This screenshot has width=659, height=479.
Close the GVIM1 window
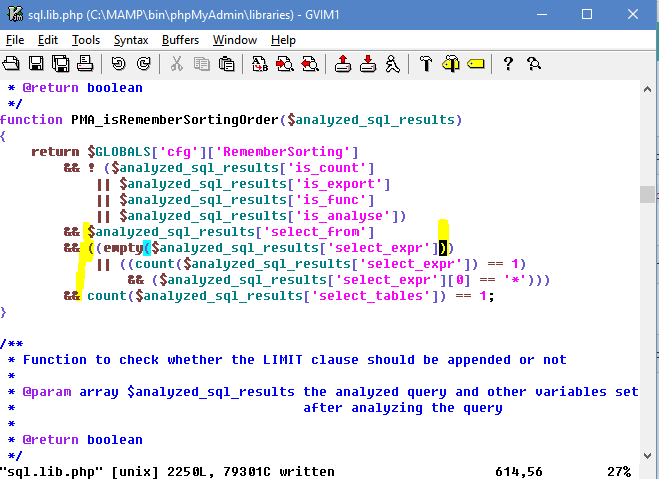633,14
